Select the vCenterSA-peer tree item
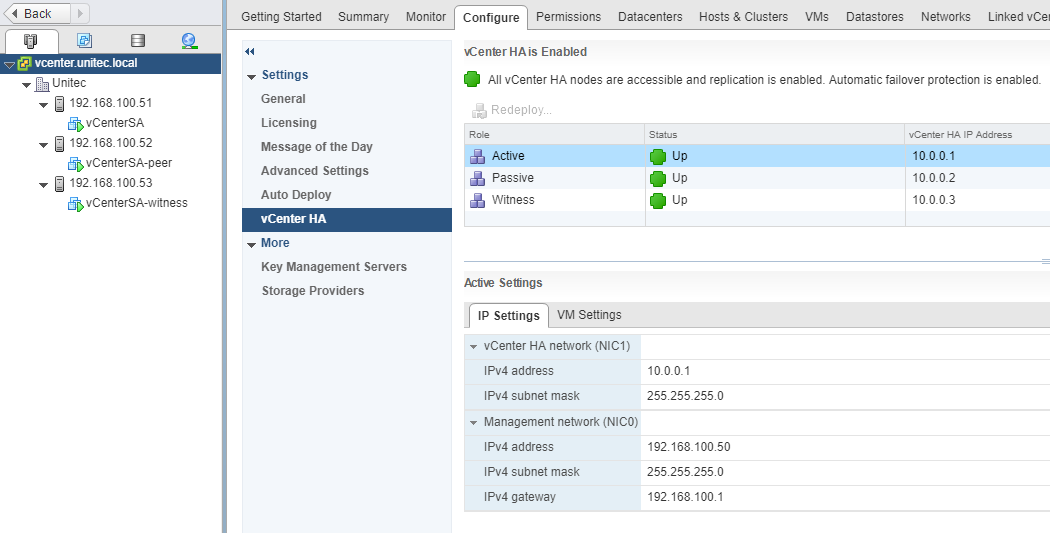 tap(129, 163)
